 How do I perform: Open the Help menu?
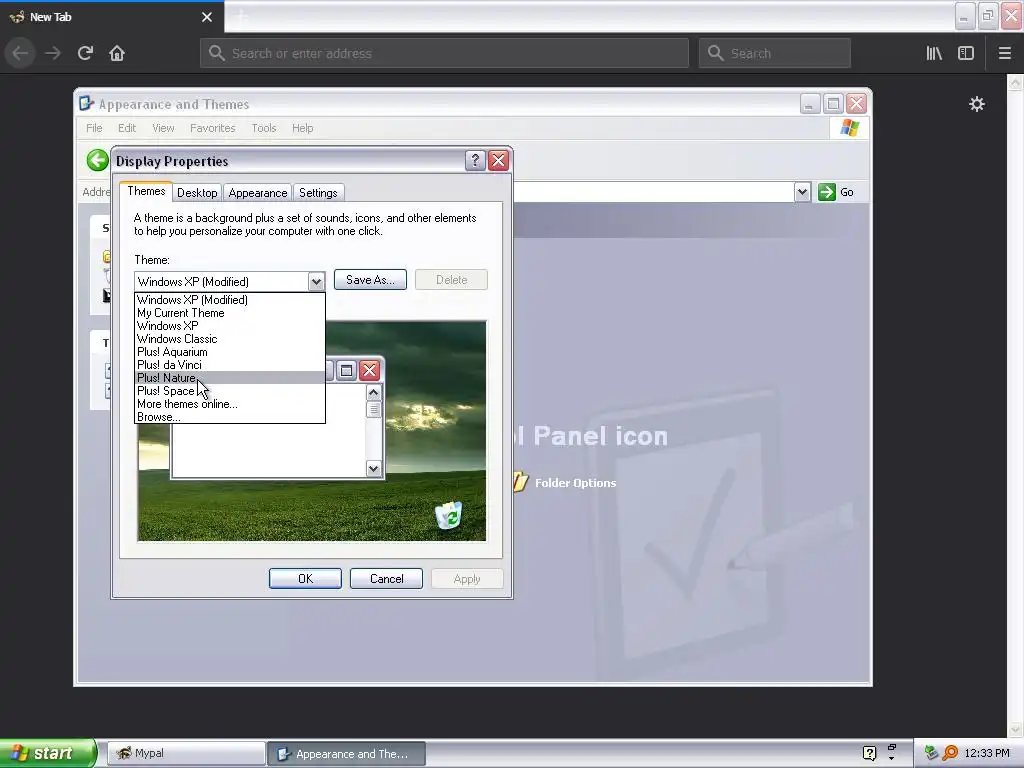(x=302, y=128)
